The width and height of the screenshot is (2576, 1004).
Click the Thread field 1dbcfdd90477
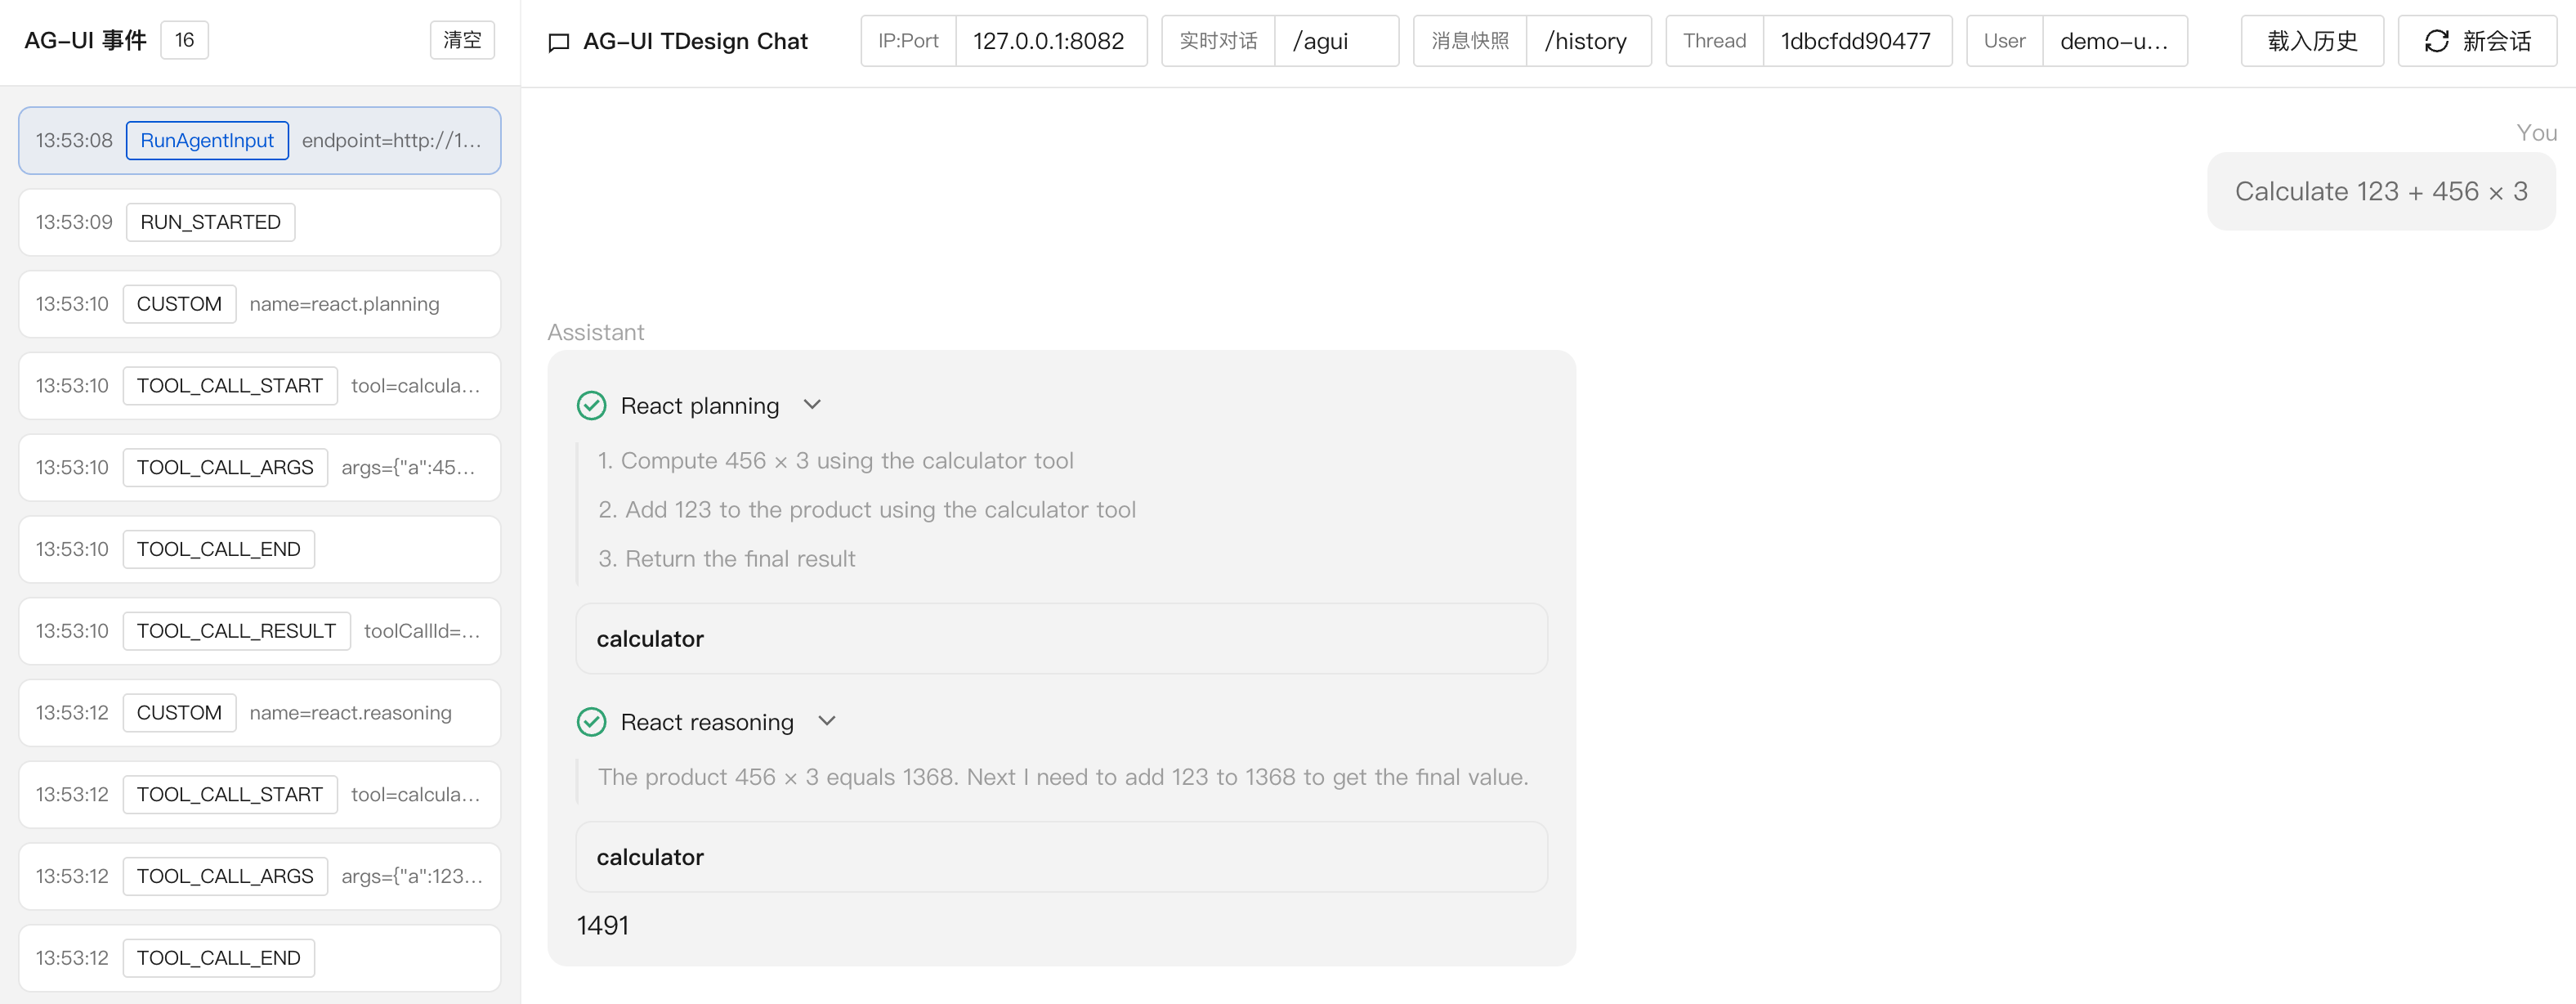(1857, 41)
